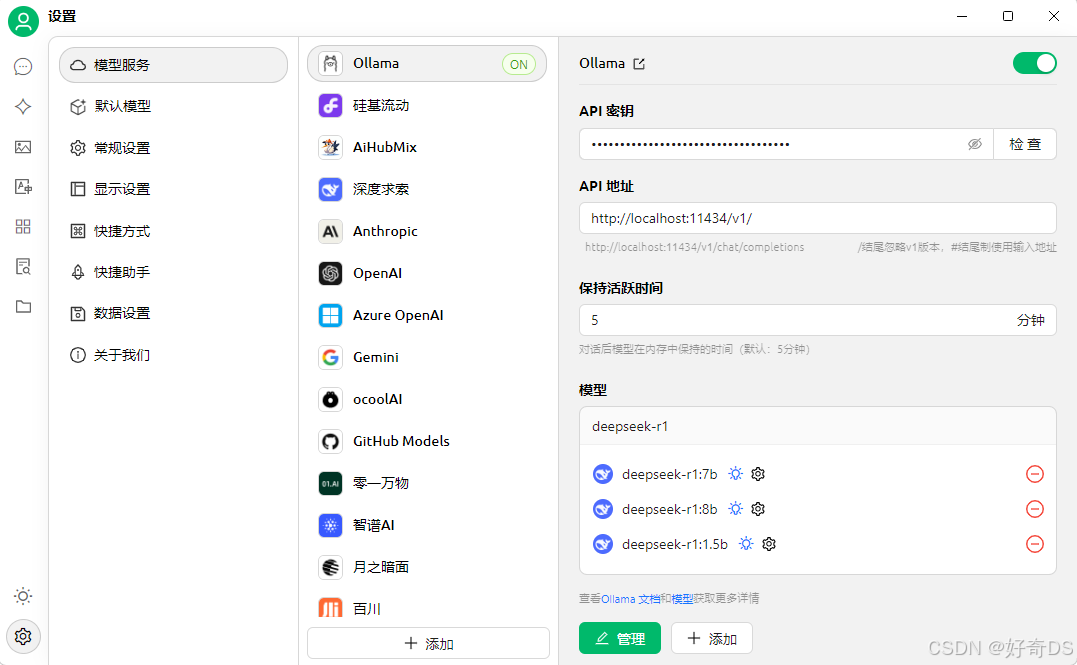Open the files folder sidebar icon
The image size is (1077, 665).
point(23,306)
